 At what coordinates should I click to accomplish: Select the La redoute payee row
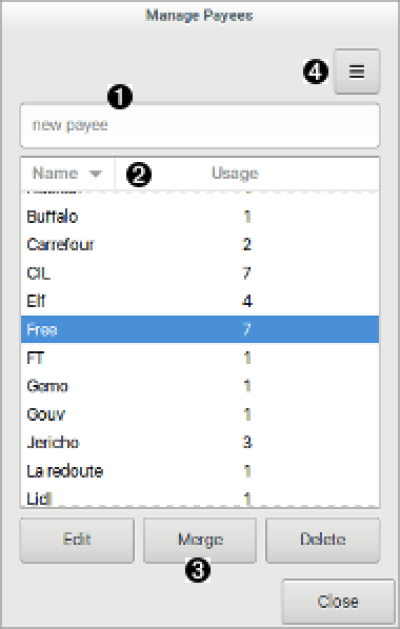(200, 471)
